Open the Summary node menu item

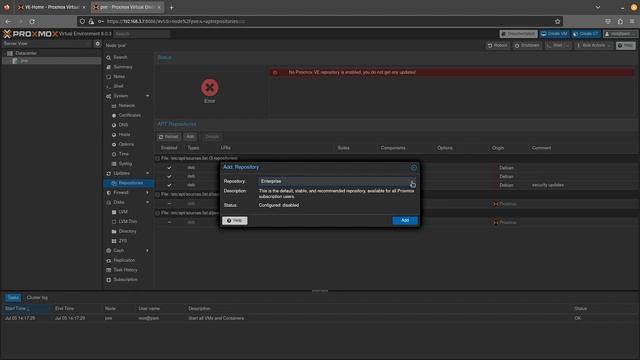pos(123,67)
